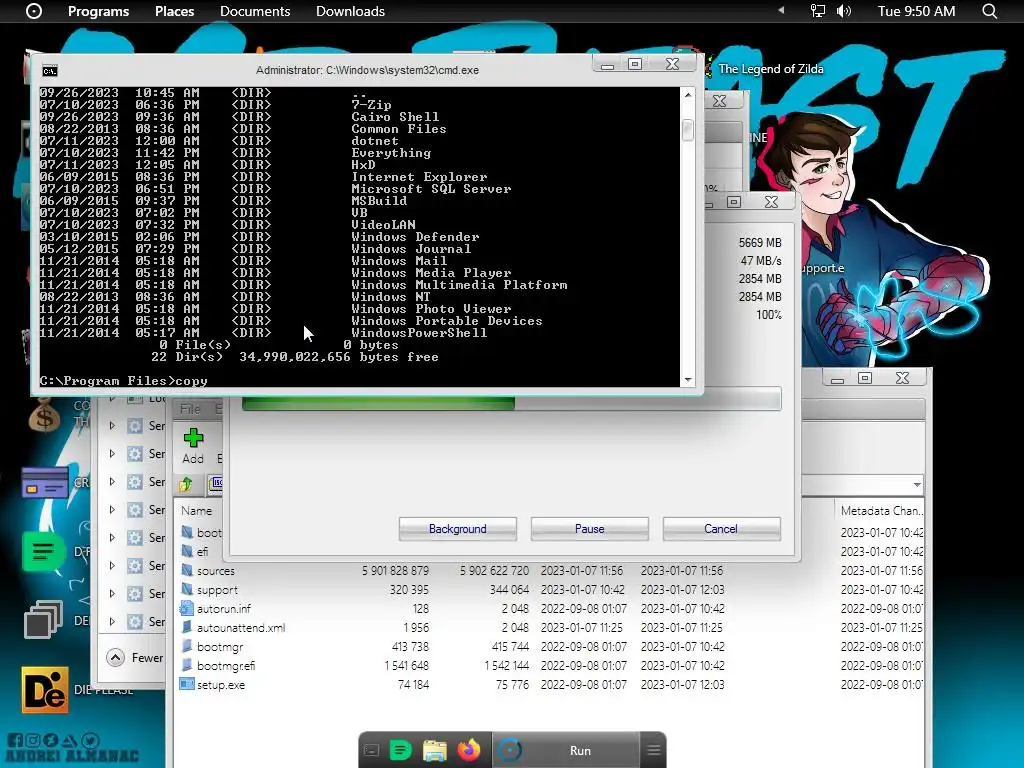This screenshot has width=1024, height=768.
Task: Open the Documents menu
Action: [x=255, y=11]
